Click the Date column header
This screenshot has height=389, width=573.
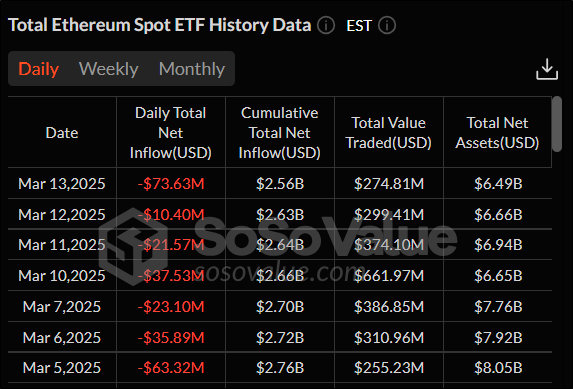62,133
